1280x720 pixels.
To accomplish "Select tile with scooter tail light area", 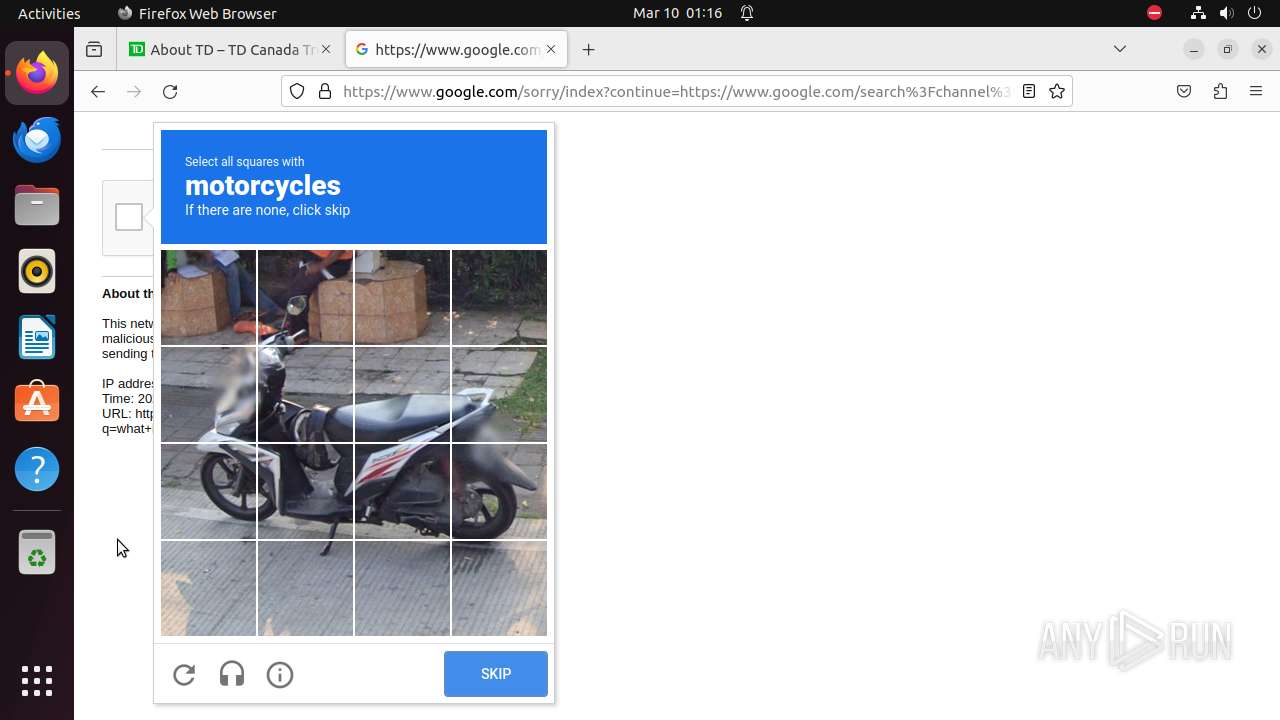I will [x=500, y=395].
